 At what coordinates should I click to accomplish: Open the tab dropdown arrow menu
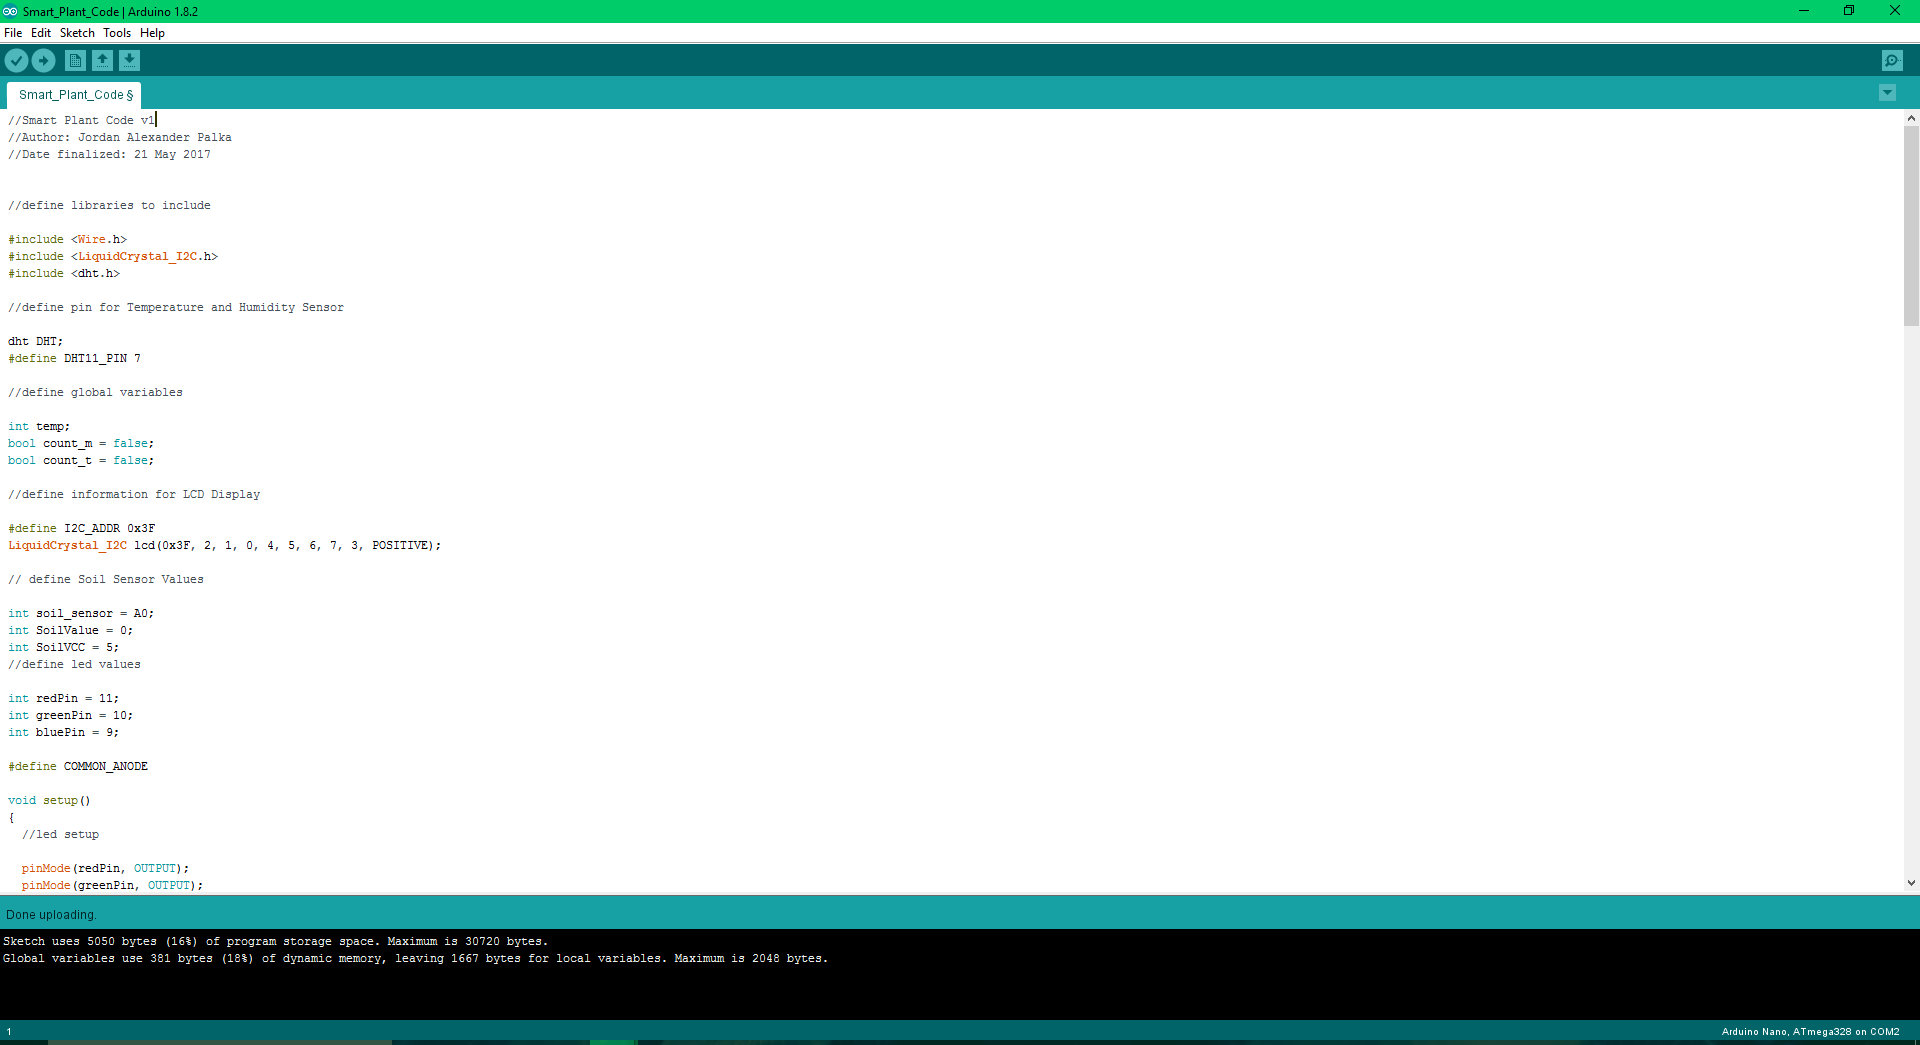[x=1887, y=93]
